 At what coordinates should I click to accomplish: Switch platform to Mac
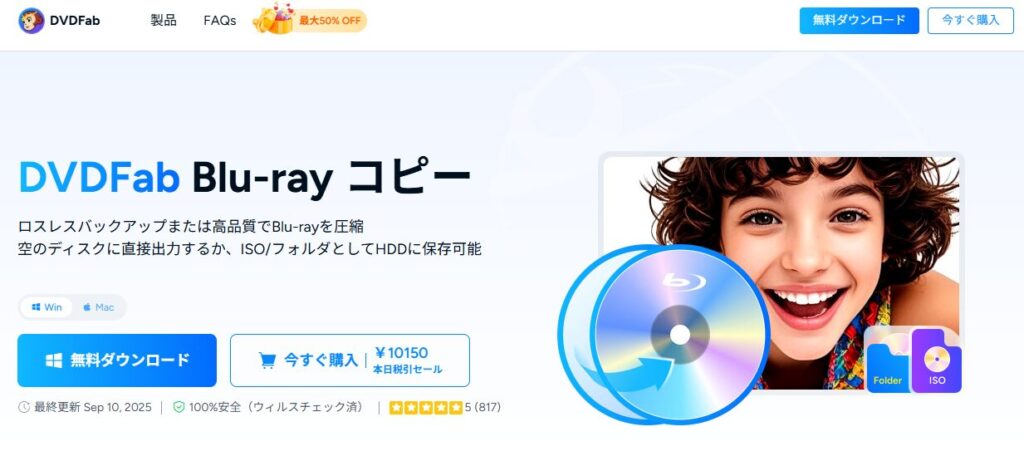pyautogui.click(x=98, y=307)
